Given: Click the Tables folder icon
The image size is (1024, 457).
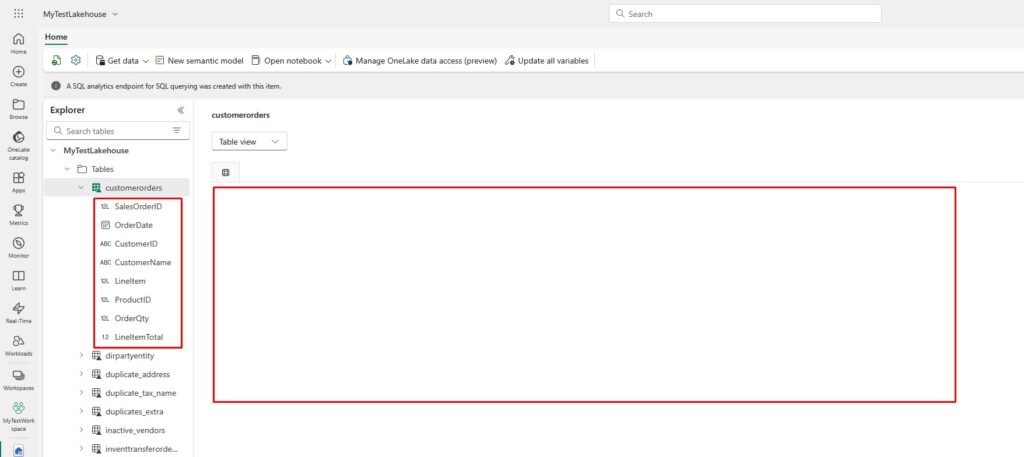Looking at the screenshot, I should (82, 169).
